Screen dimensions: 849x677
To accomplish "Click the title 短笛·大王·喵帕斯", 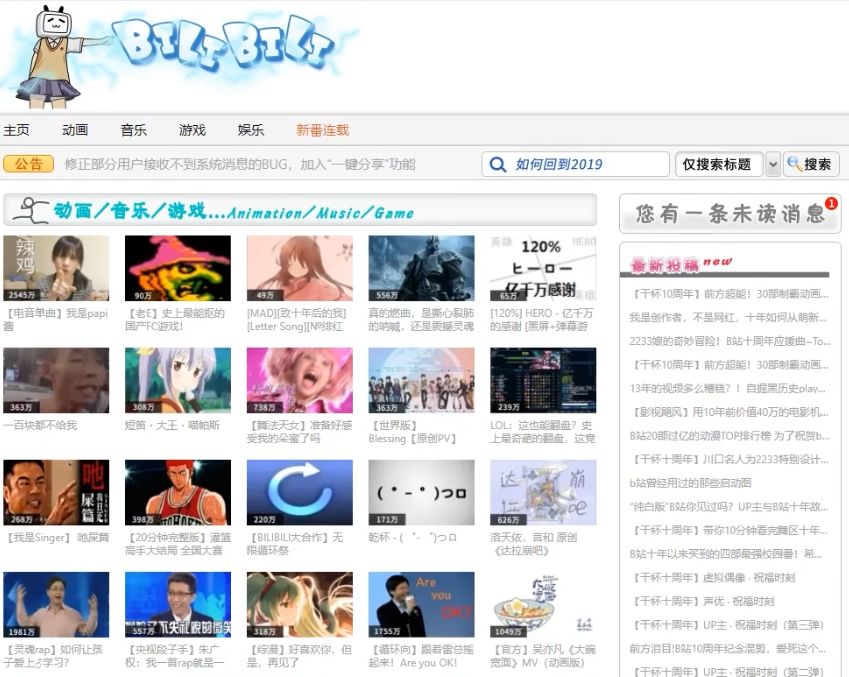I will (172, 425).
